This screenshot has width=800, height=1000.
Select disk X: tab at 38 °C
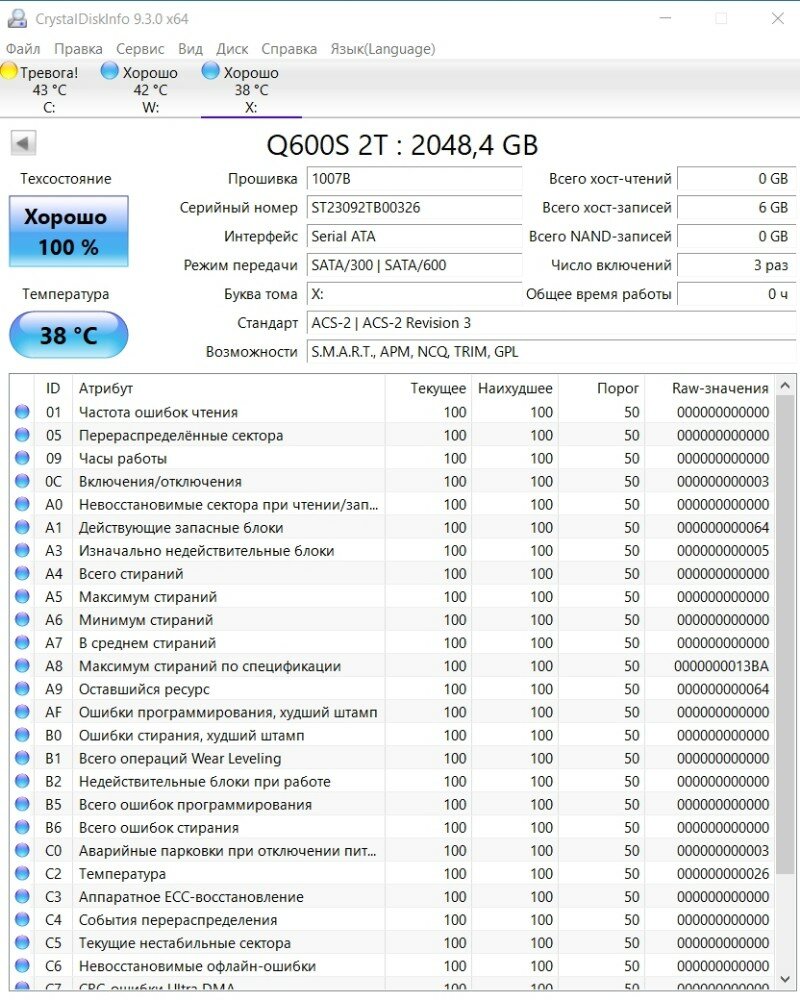point(251,89)
